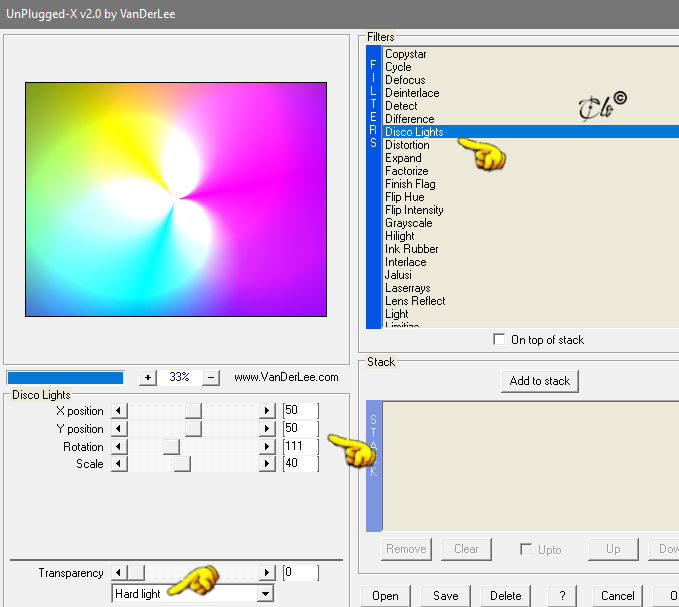The width and height of the screenshot is (679, 607).
Task: Click the Rotation slider thumb
Action: (x=171, y=446)
